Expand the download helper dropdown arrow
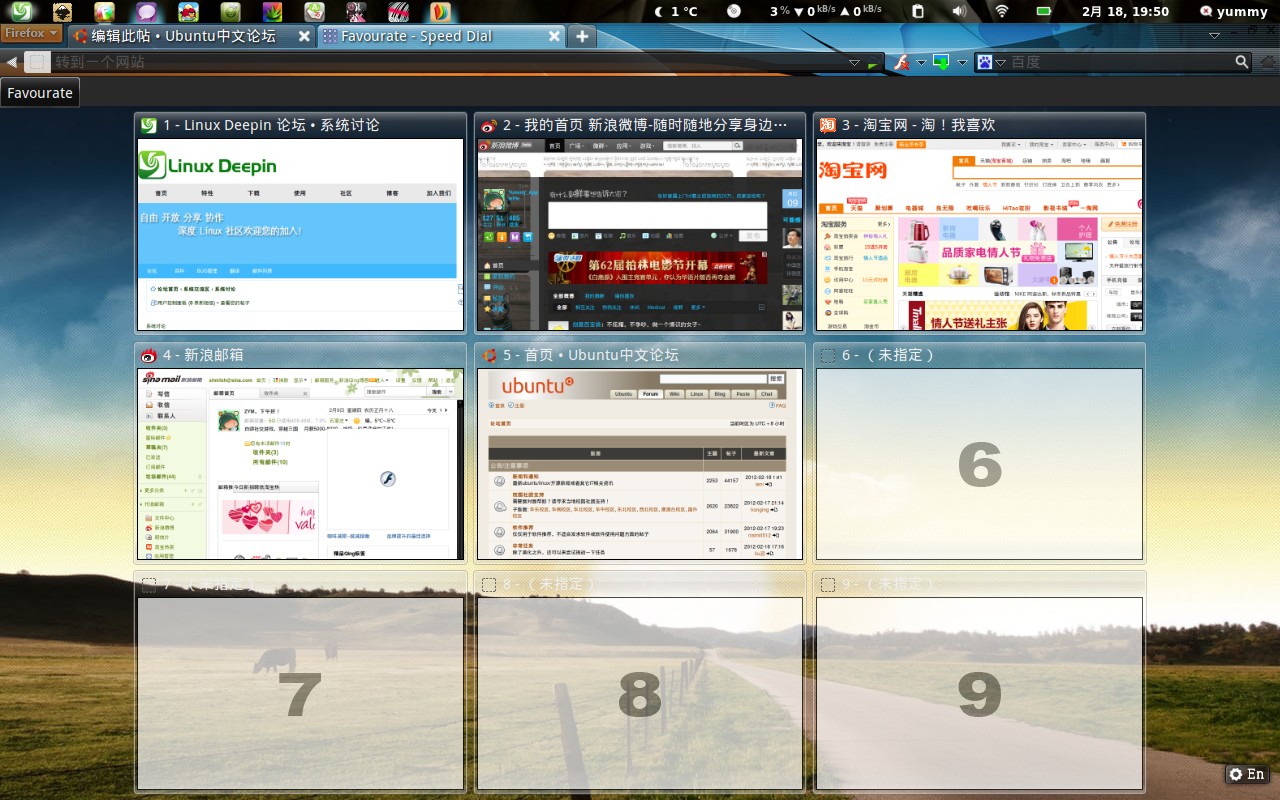 962,62
